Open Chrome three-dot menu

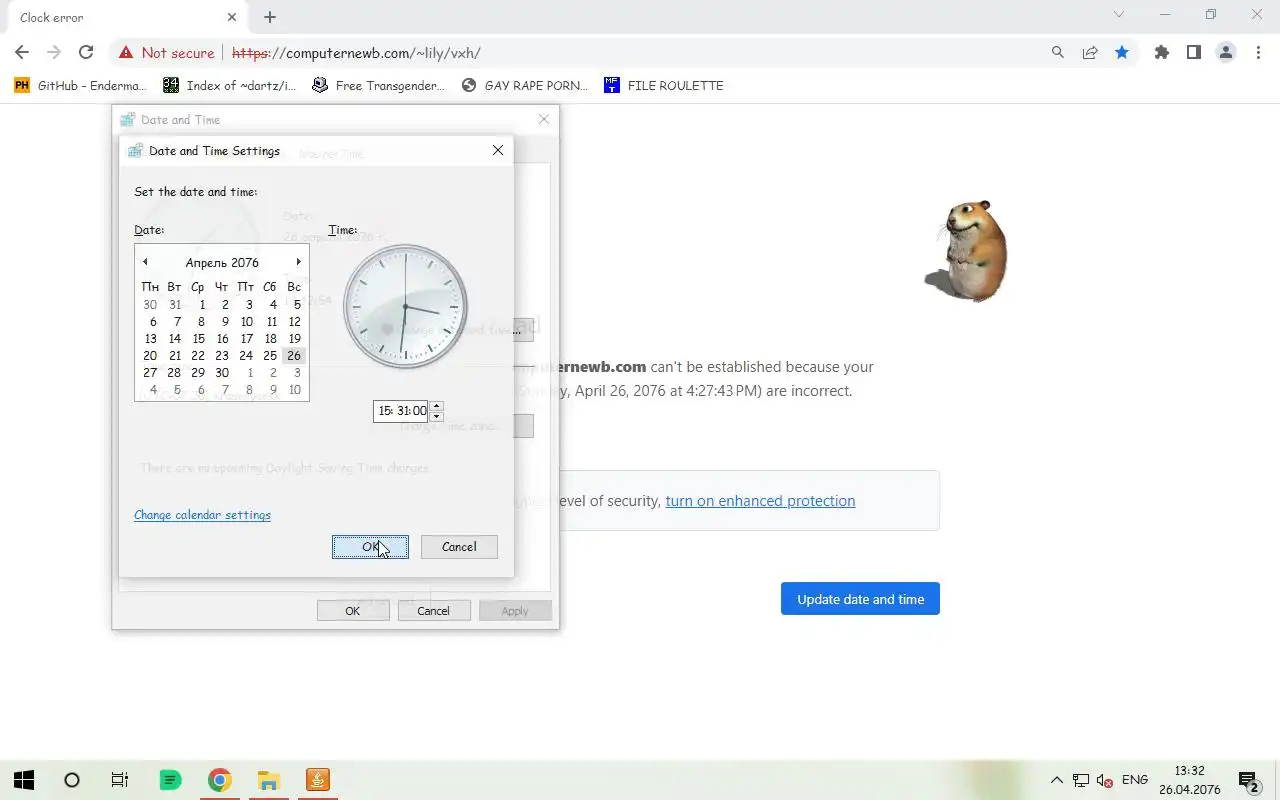1258,53
